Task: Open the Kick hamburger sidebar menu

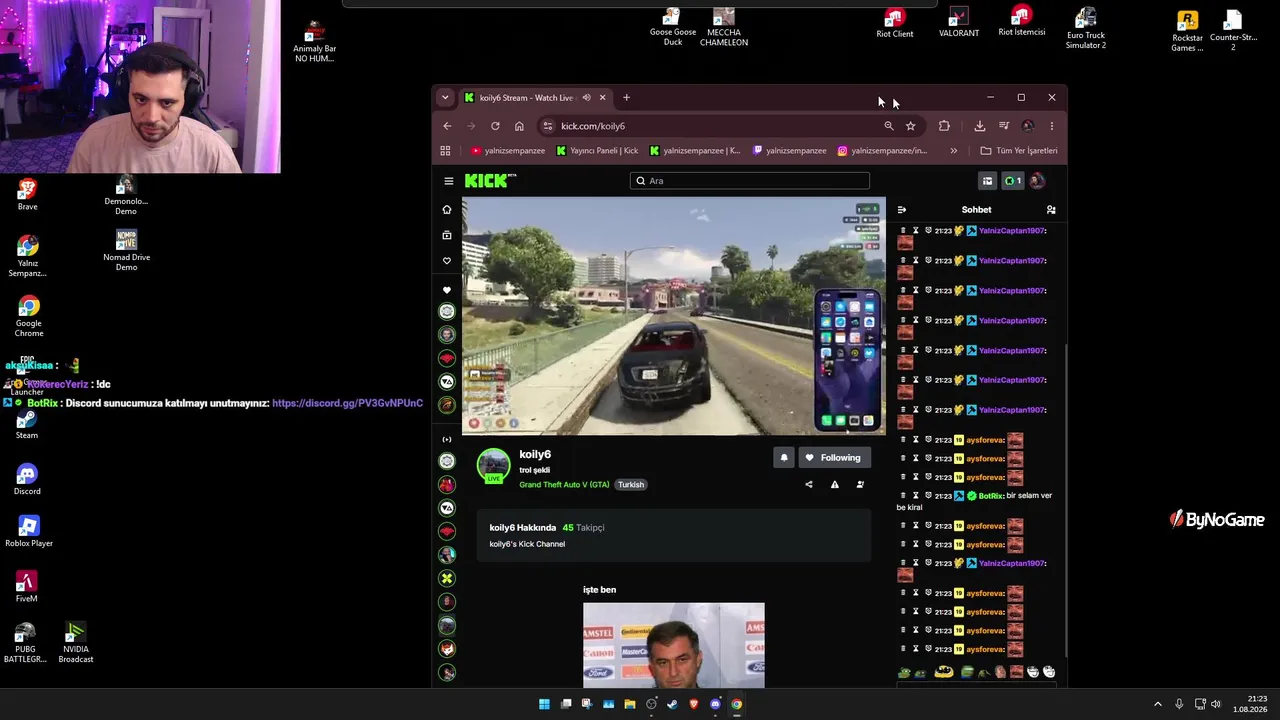Action: pyautogui.click(x=449, y=181)
